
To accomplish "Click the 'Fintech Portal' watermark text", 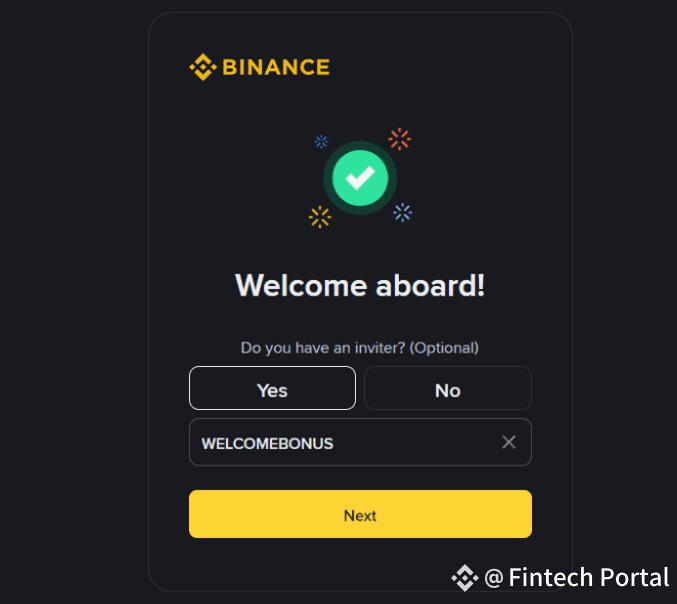I will click(x=588, y=577).
